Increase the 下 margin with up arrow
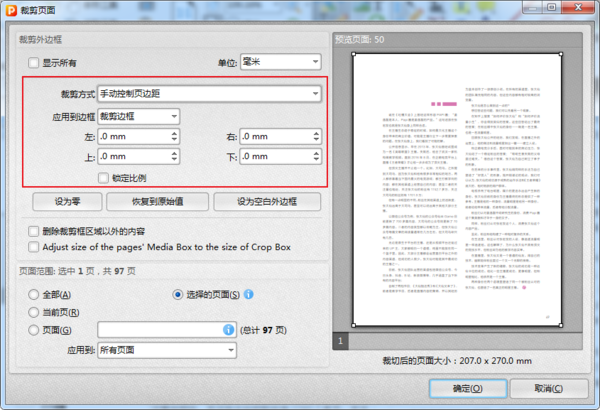This screenshot has width=600, height=410. click(316, 153)
